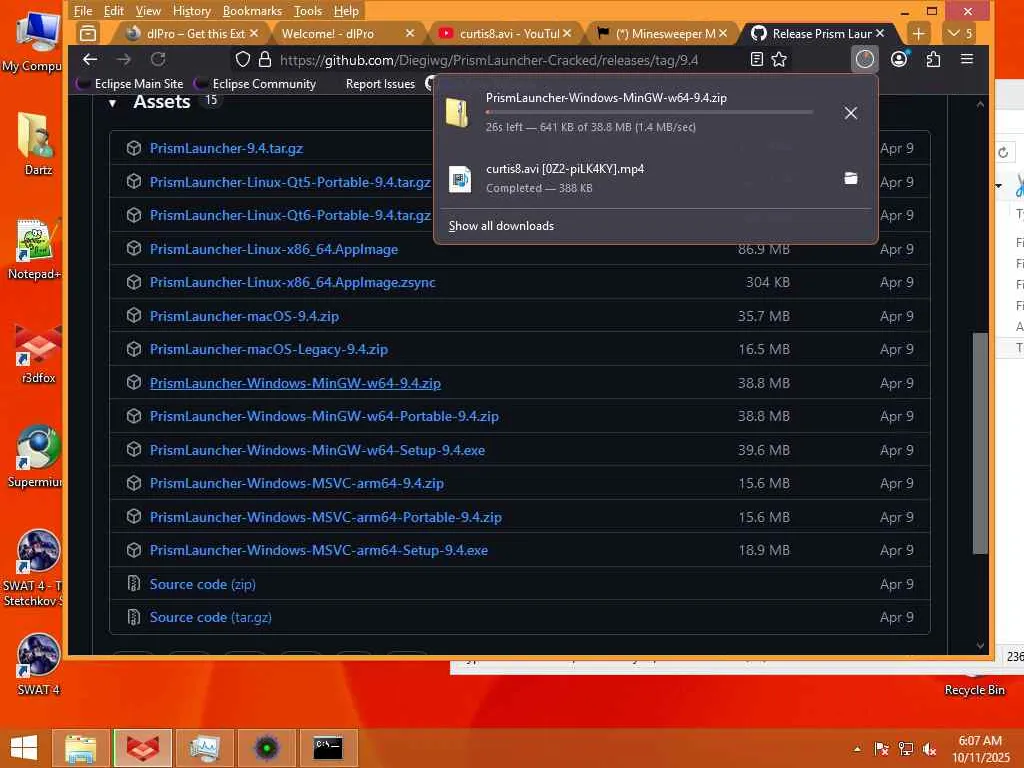Open Report Issues bookmark
The image size is (1024, 768).
380,84
